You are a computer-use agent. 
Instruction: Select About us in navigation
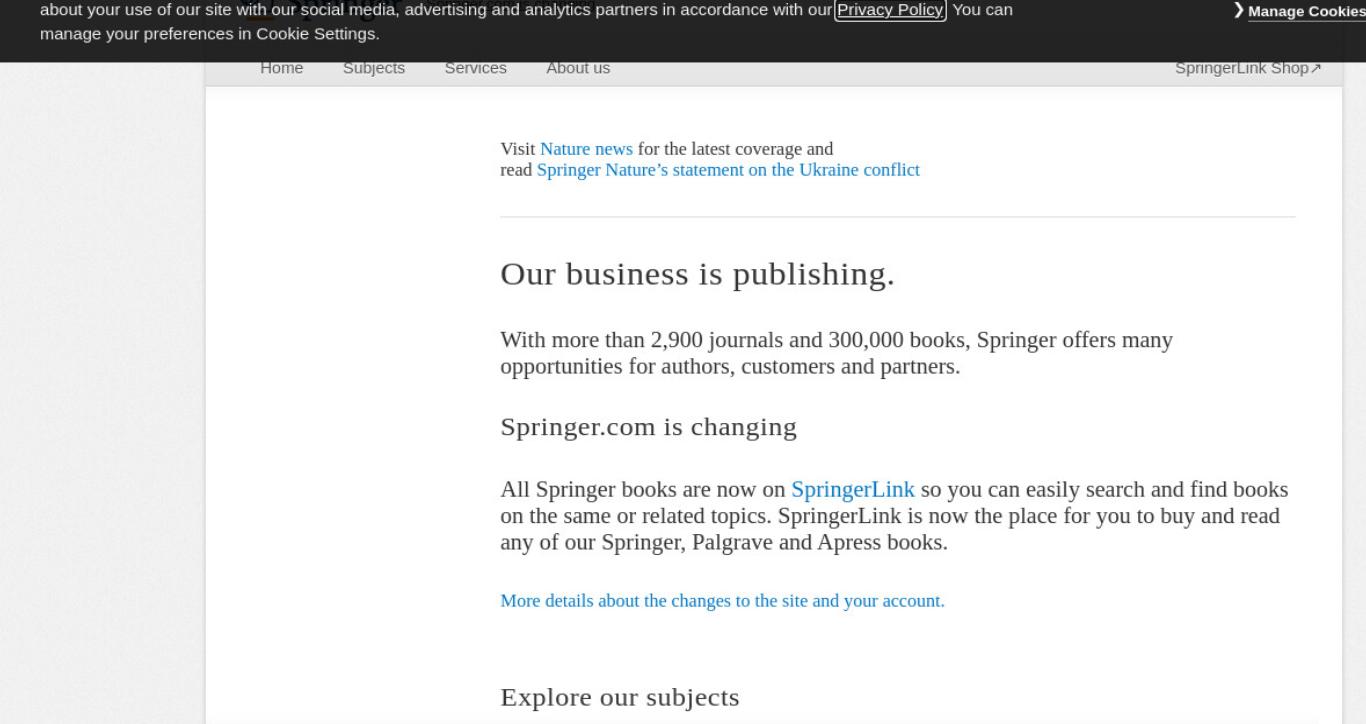578,68
